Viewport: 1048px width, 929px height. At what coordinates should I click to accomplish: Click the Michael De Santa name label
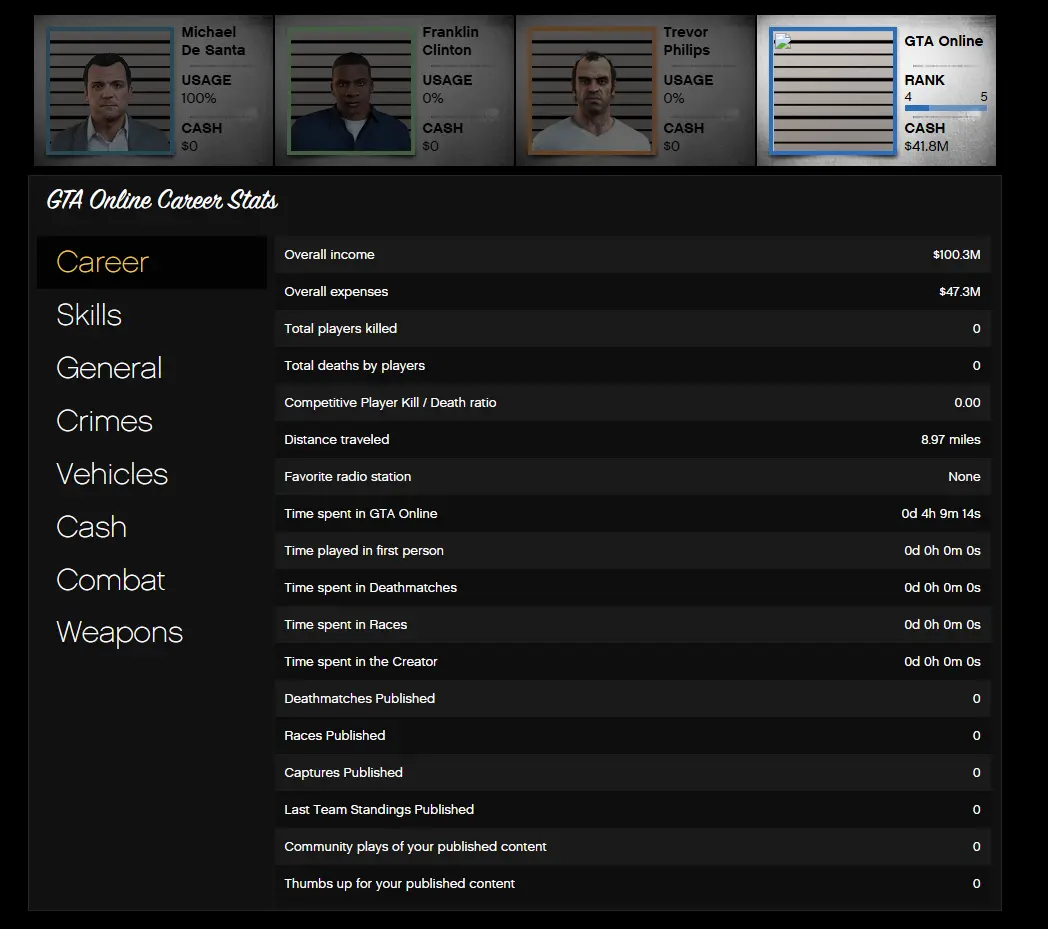[213, 41]
